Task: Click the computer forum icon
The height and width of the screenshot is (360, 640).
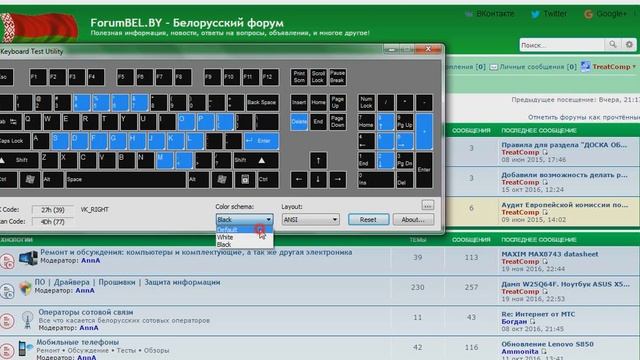Action: coord(28,258)
